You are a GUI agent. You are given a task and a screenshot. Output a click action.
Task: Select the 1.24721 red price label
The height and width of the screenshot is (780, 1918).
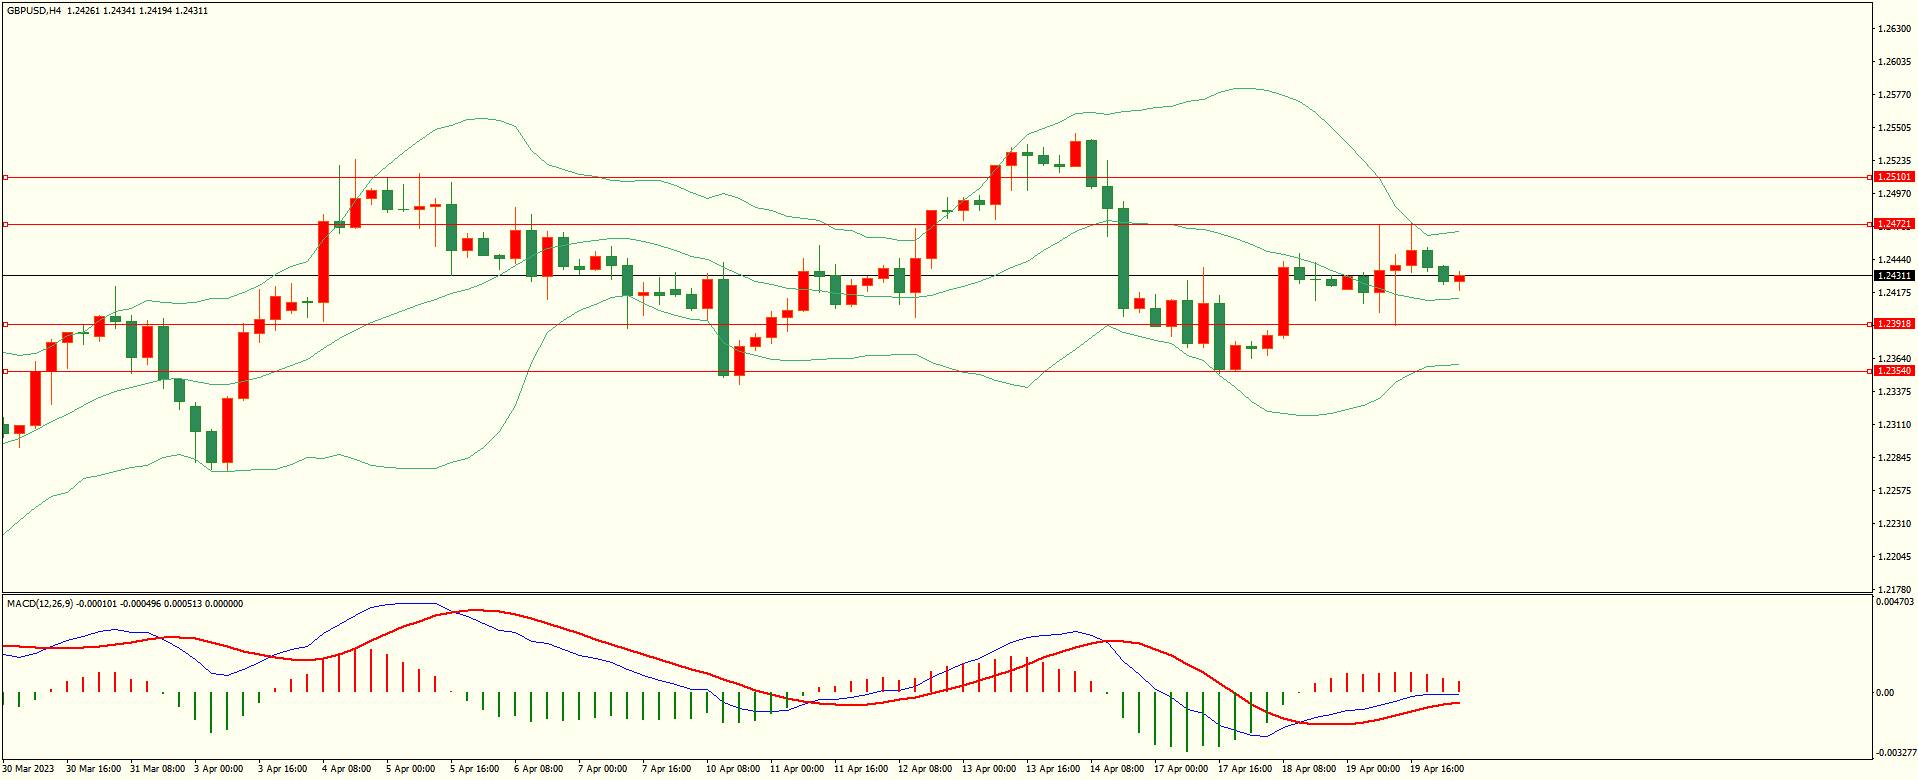click(x=1894, y=224)
